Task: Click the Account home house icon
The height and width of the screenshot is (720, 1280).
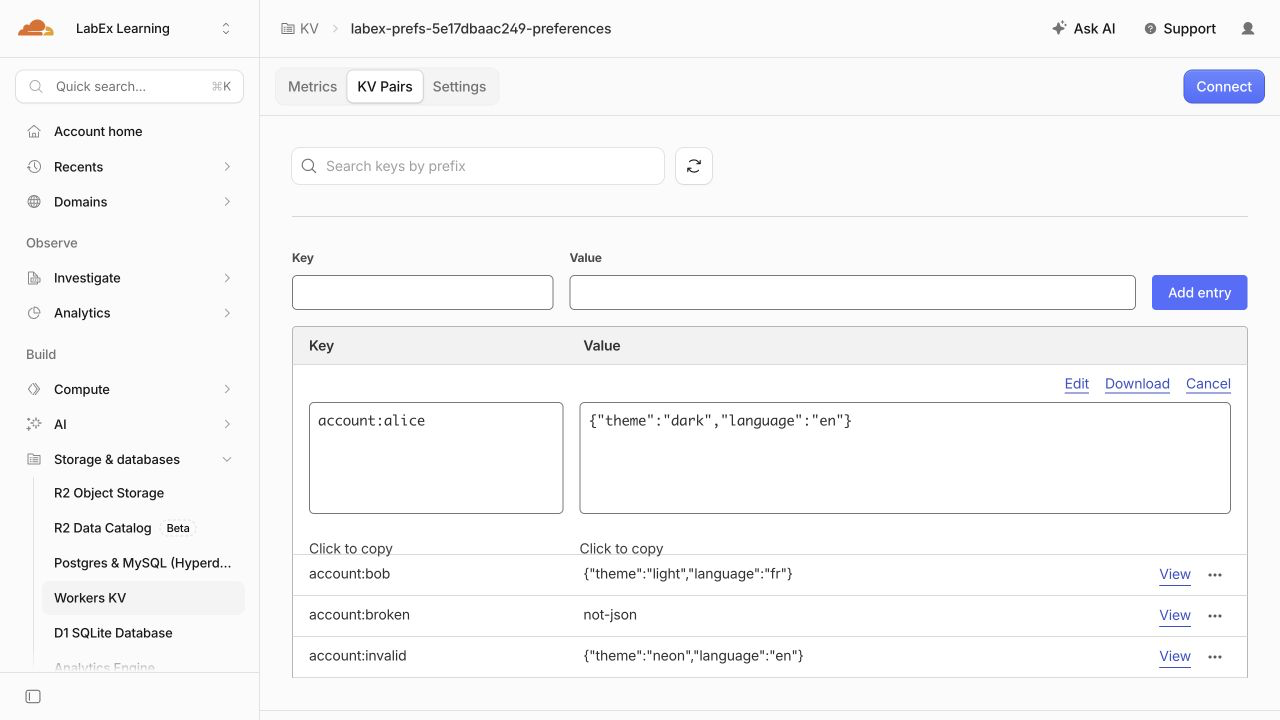Action: point(34,132)
